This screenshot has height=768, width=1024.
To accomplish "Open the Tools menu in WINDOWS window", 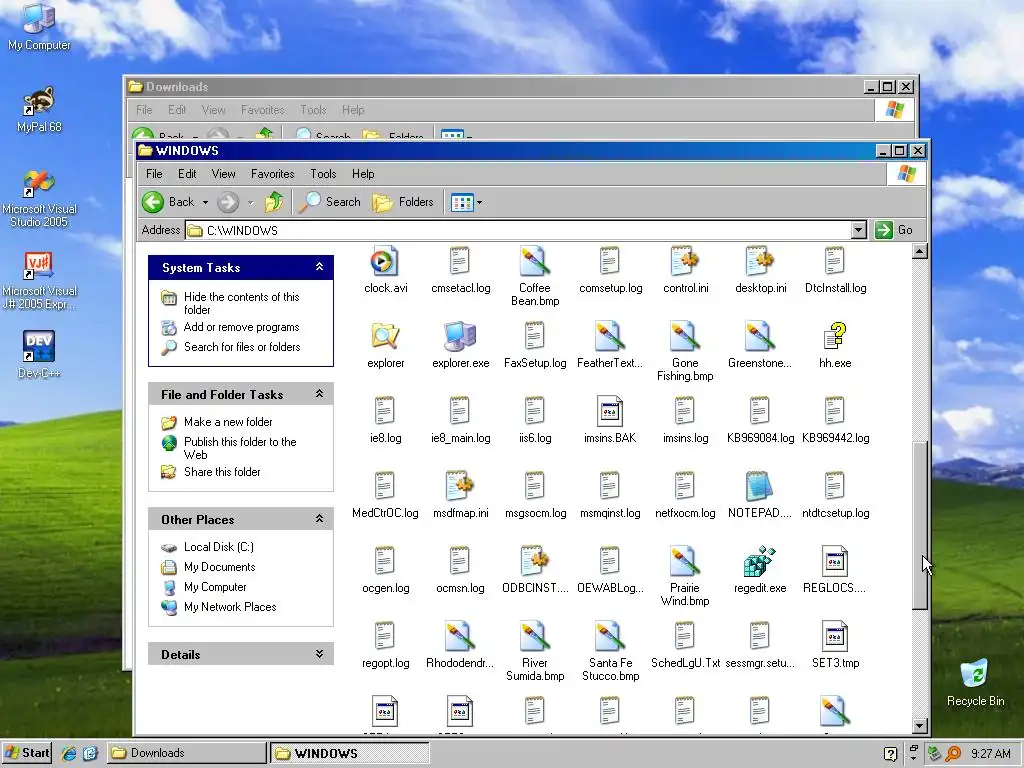I will [323, 174].
